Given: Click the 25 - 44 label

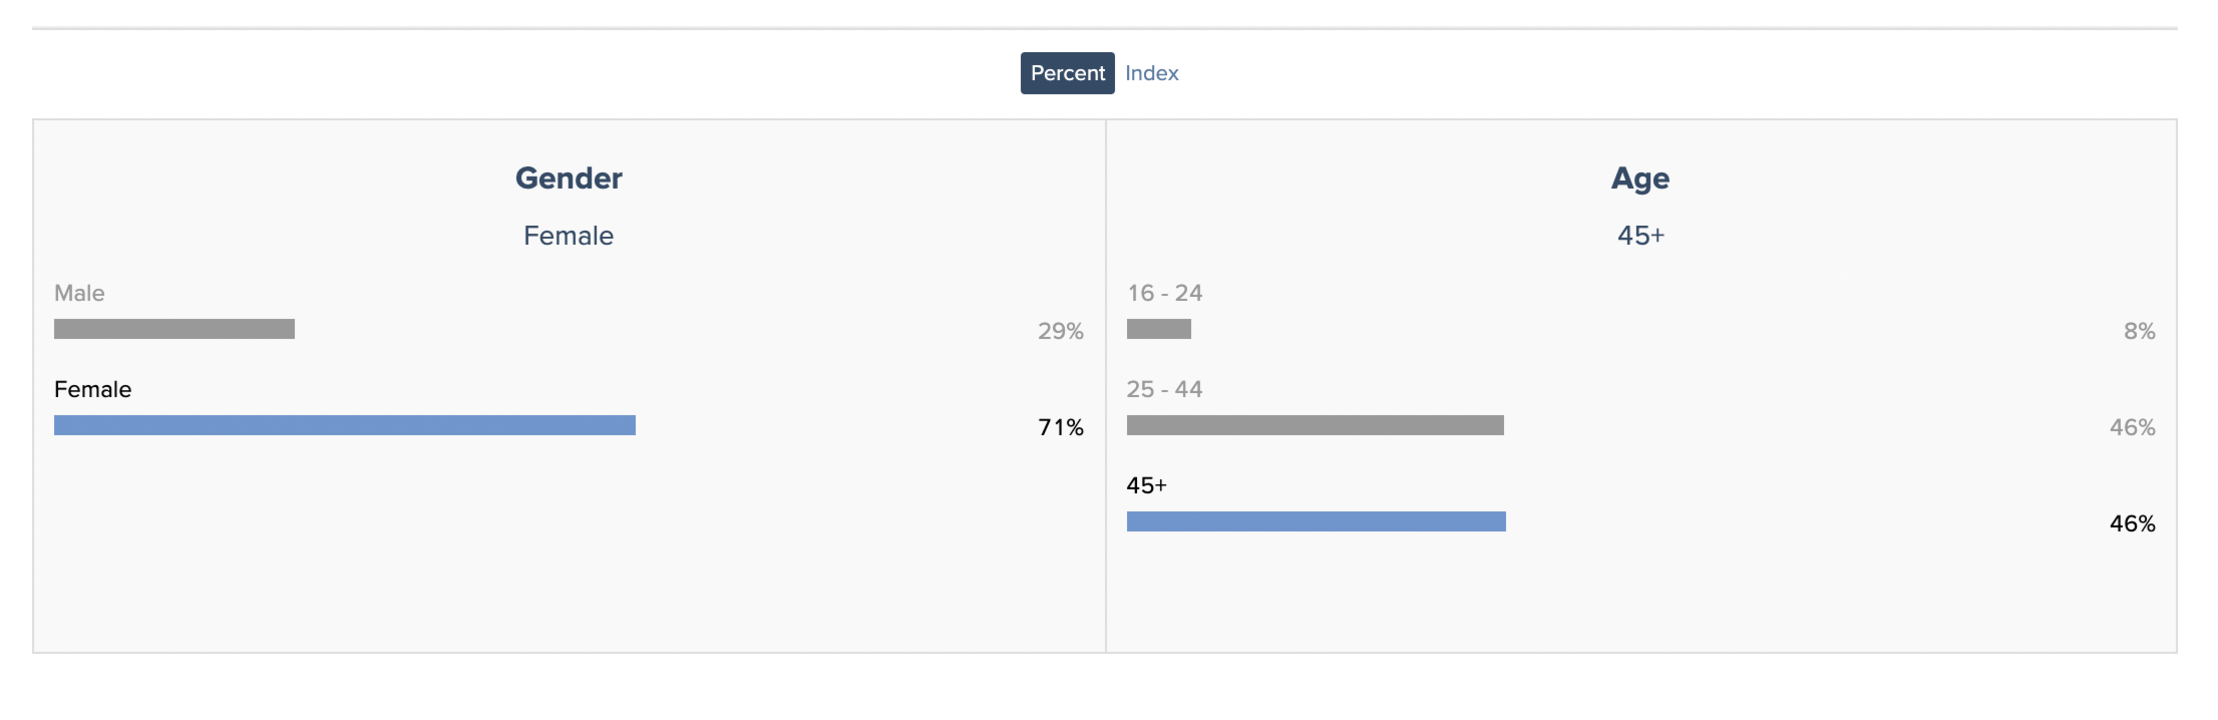Looking at the screenshot, I should (x=1165, y=389).
